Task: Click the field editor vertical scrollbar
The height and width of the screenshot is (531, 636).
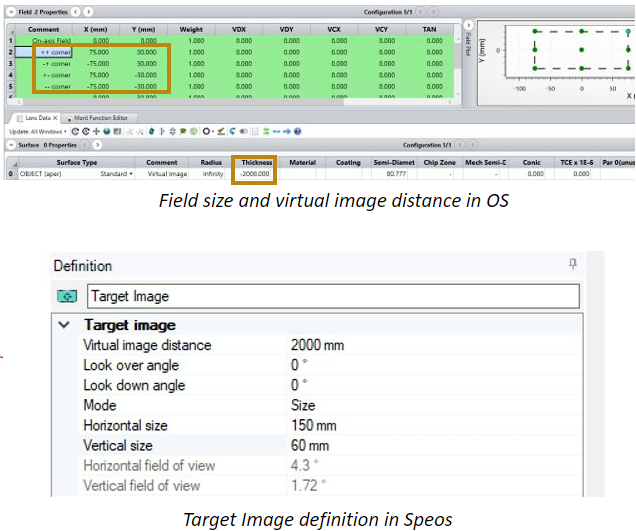Action: coord(458,67)
